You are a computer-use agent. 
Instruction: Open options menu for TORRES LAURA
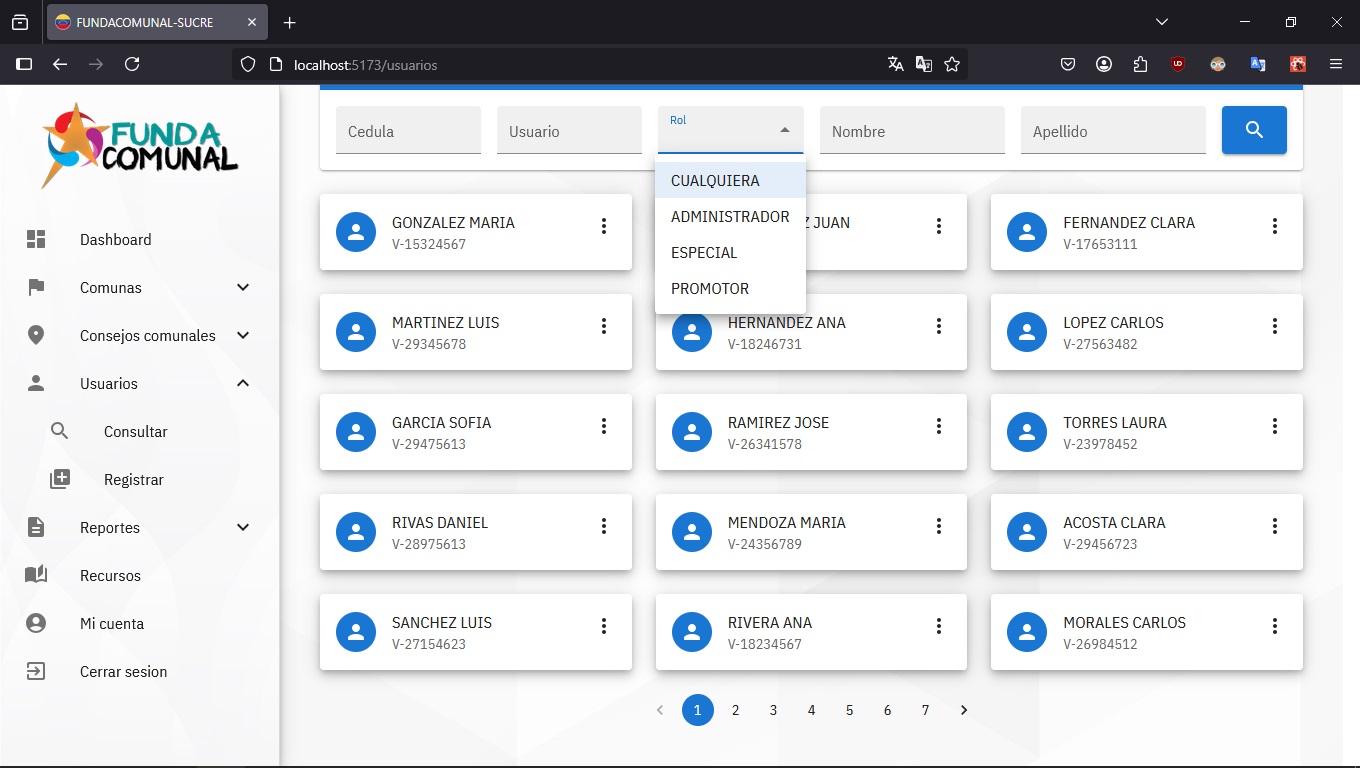[x=1275, y=426]
